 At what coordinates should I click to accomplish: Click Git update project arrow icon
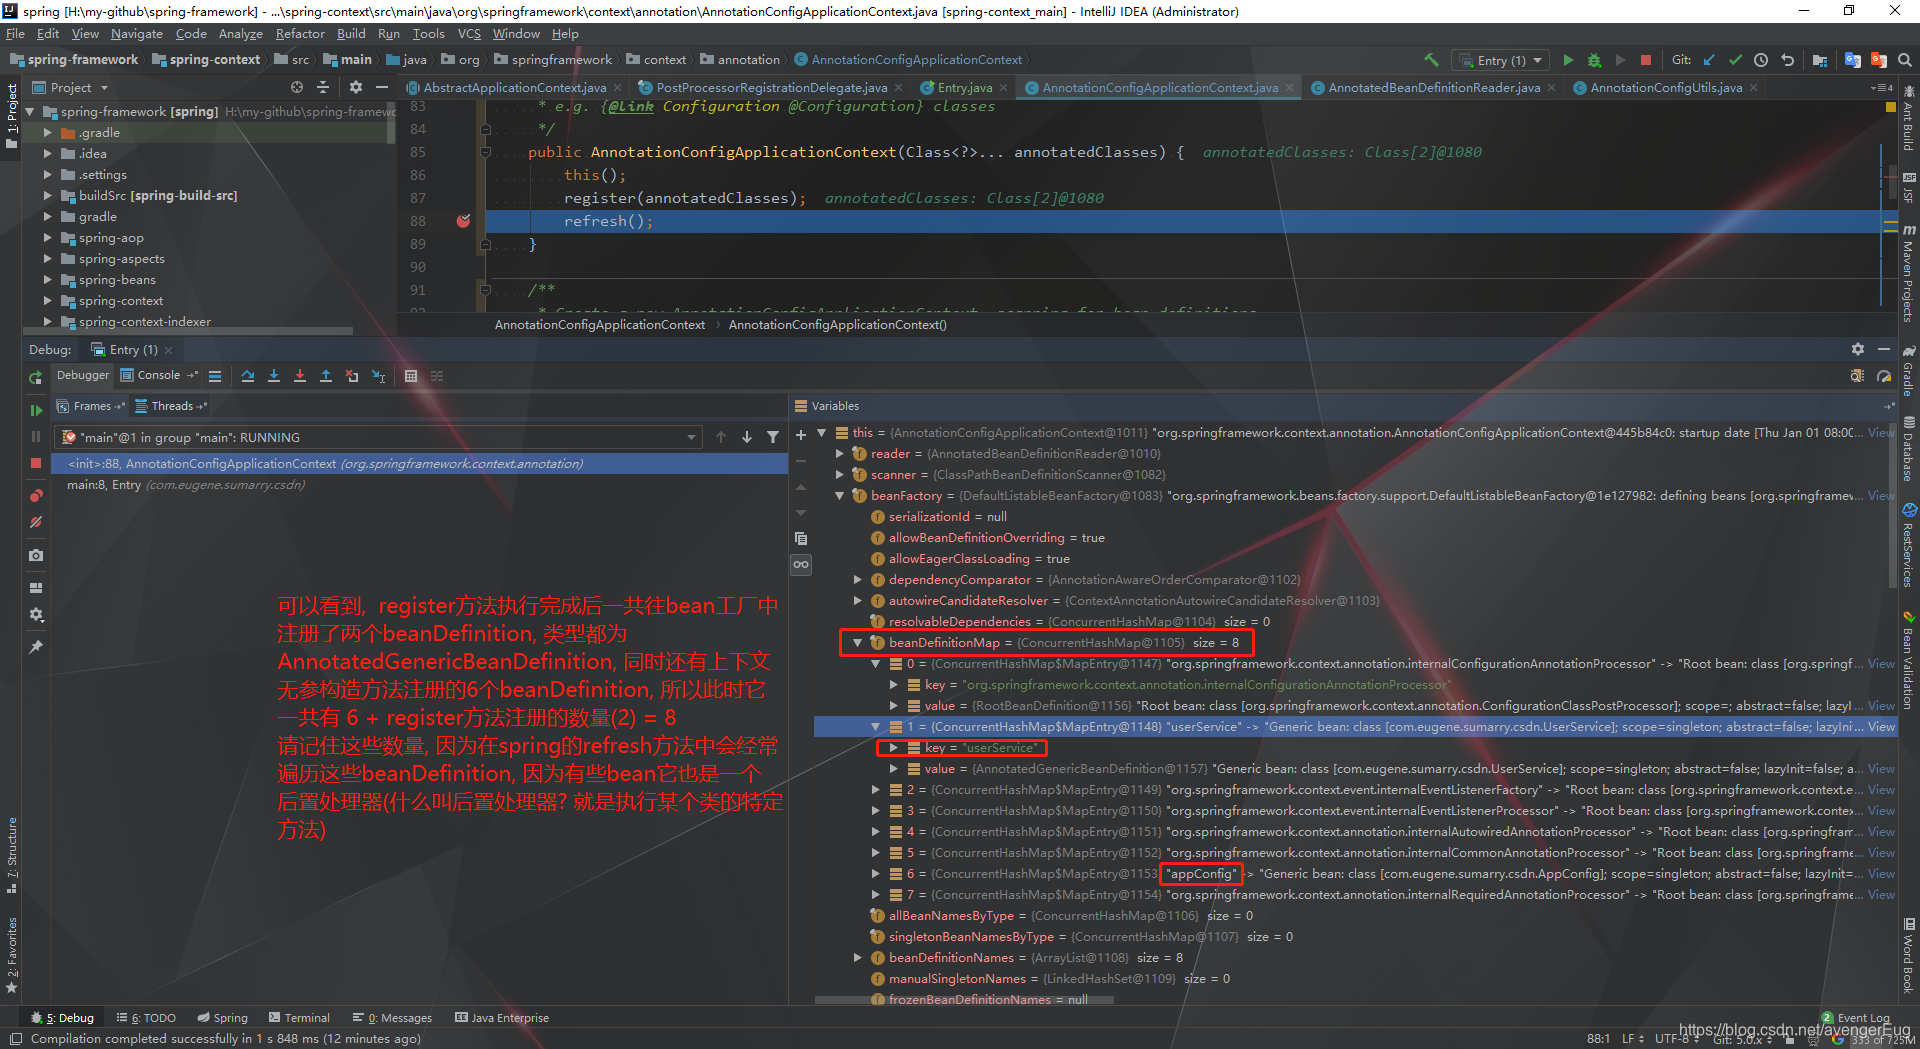click(1709, 60)
